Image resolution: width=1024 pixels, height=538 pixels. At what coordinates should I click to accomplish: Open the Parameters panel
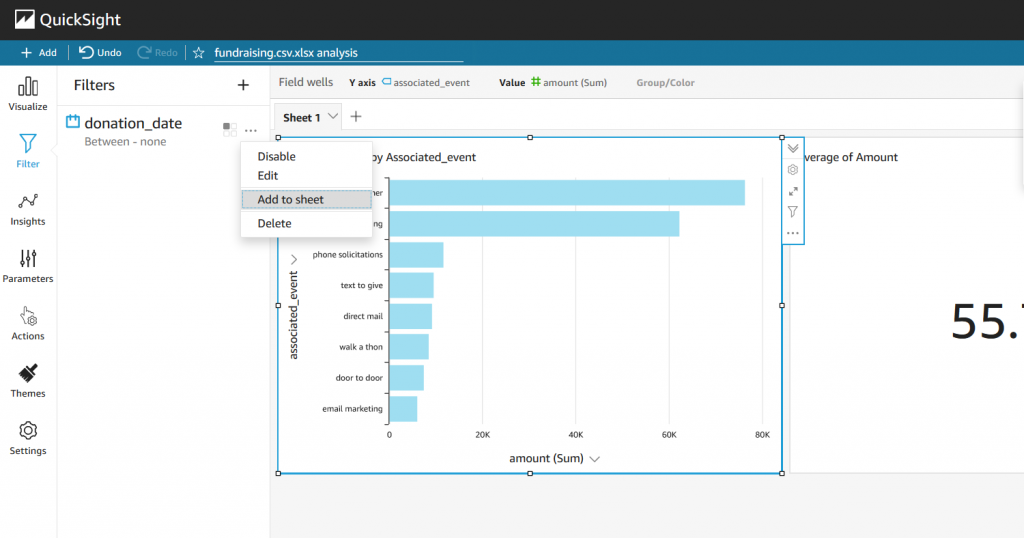pos(28,266)
